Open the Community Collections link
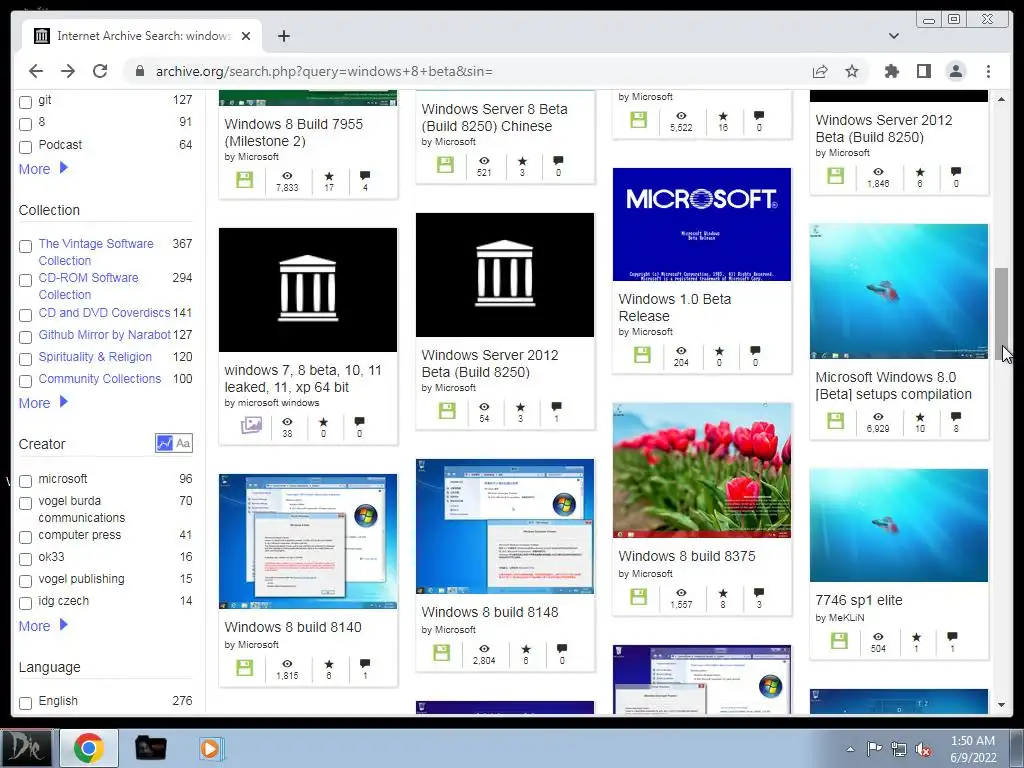 pyautogui.click(x=99, y=379)
